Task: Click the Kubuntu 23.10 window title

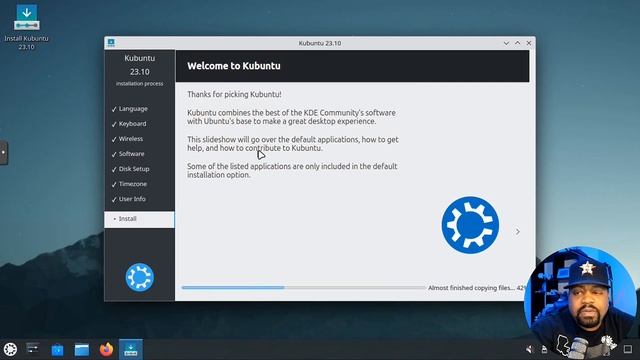Action: (320, 43)
